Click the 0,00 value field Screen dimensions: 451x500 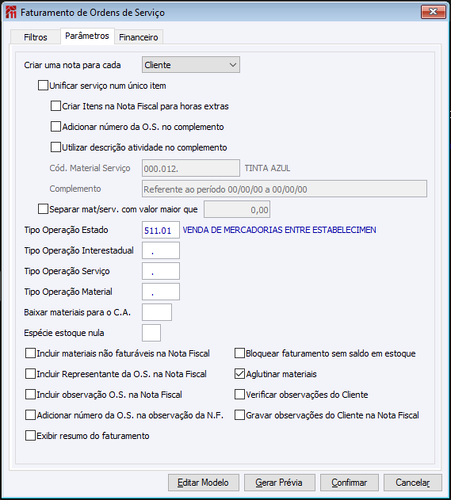(x=237, y=210)
